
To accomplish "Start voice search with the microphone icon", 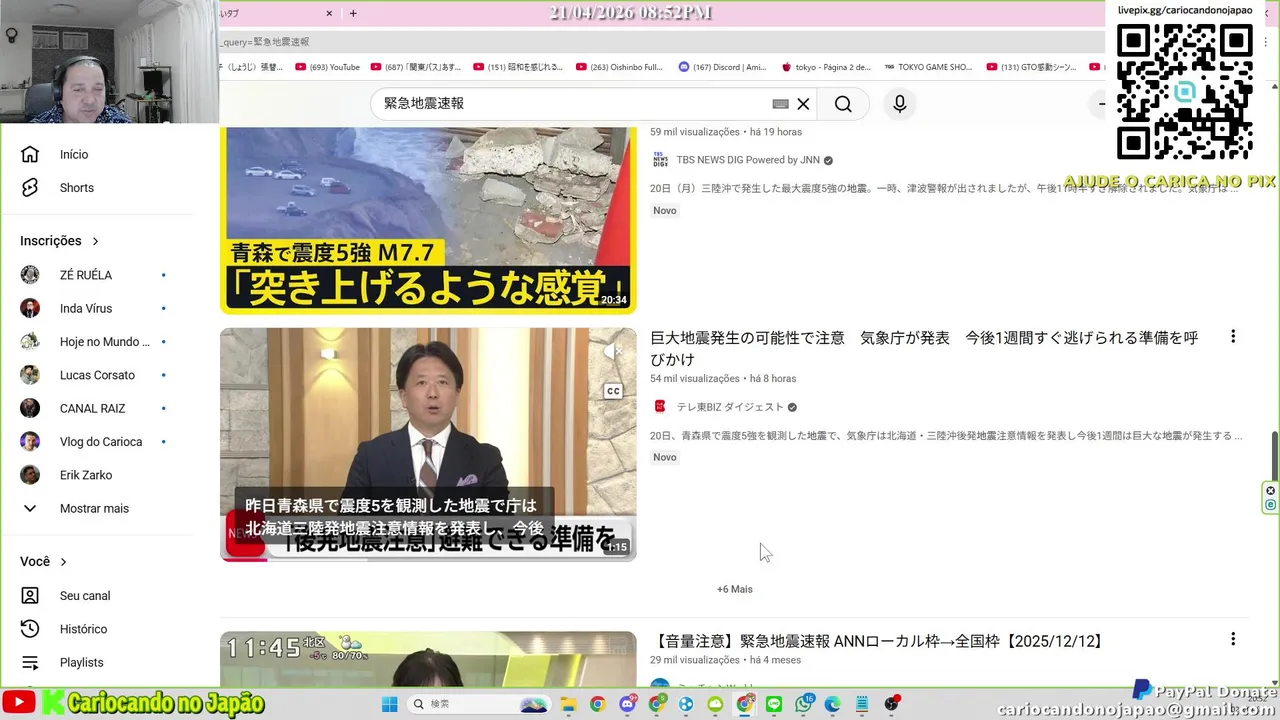I will 900,104.
